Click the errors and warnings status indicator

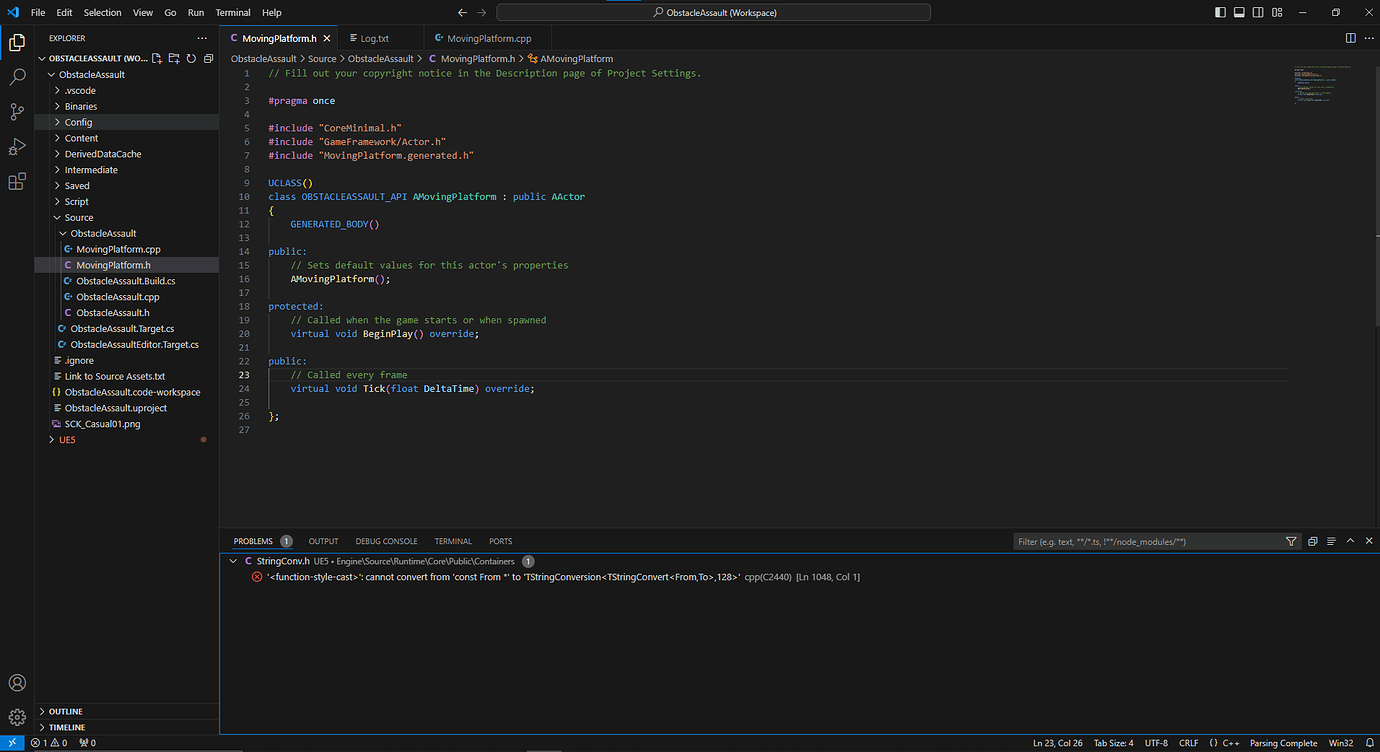click(48, 743)
